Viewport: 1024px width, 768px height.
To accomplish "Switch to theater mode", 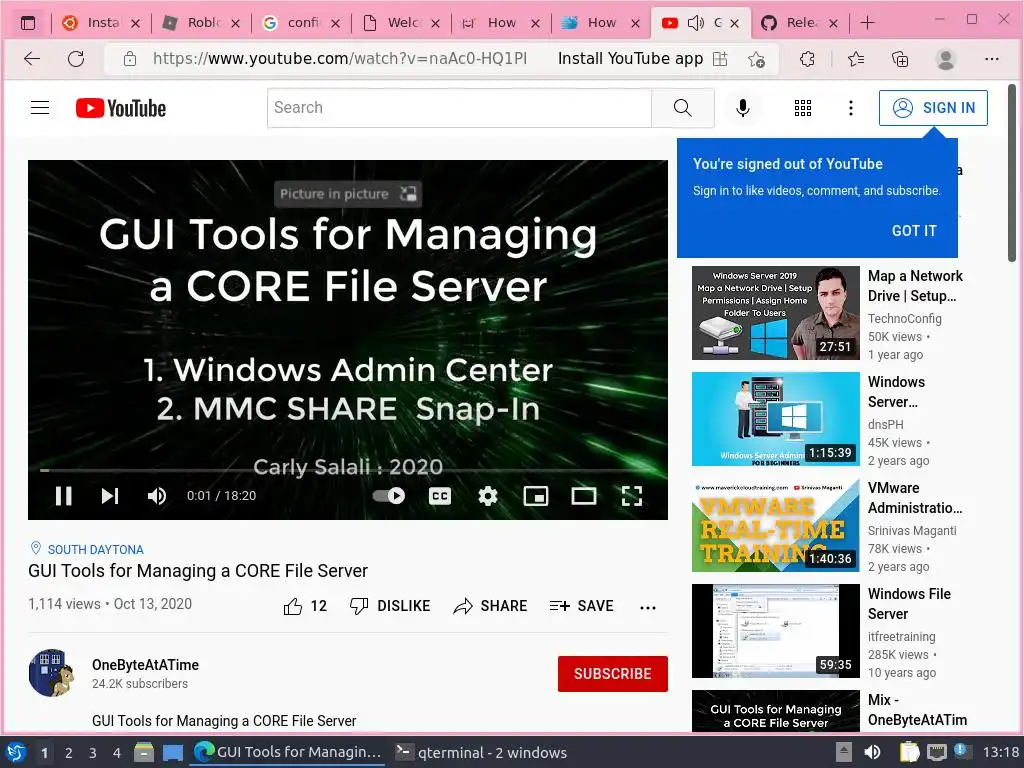I will (584, 496).
